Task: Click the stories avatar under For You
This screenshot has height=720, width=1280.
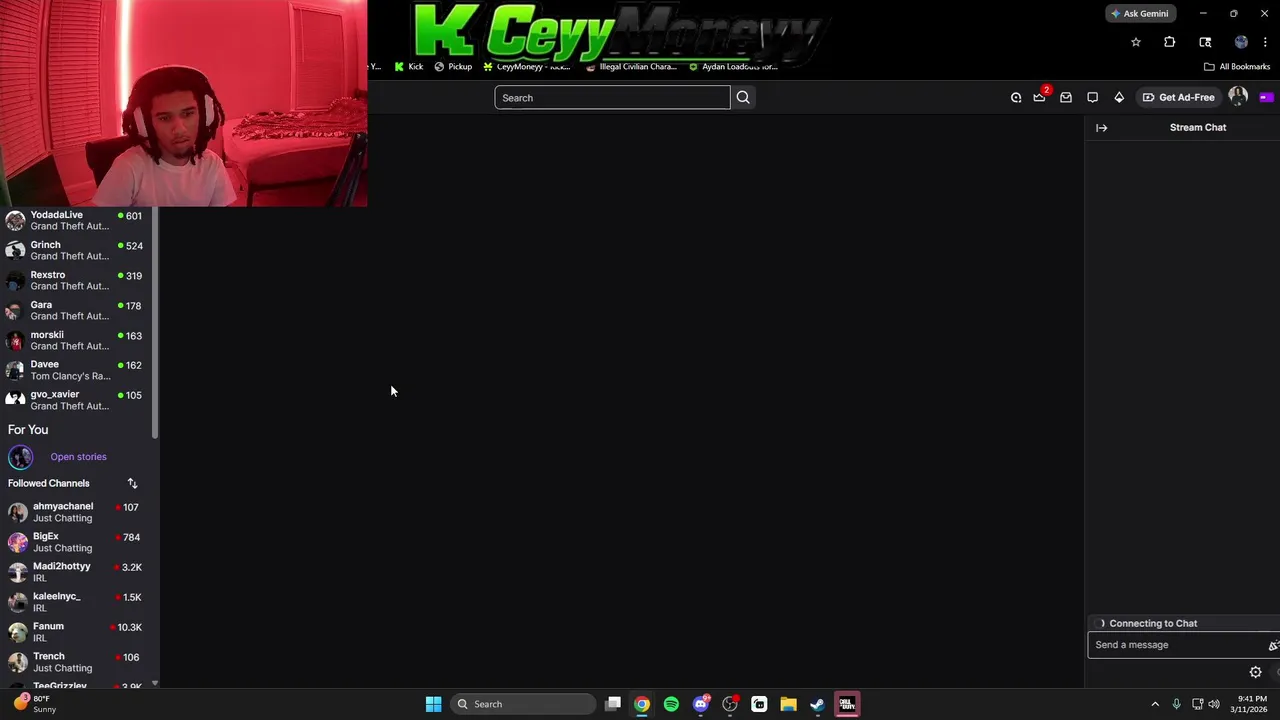Action: 21,457
